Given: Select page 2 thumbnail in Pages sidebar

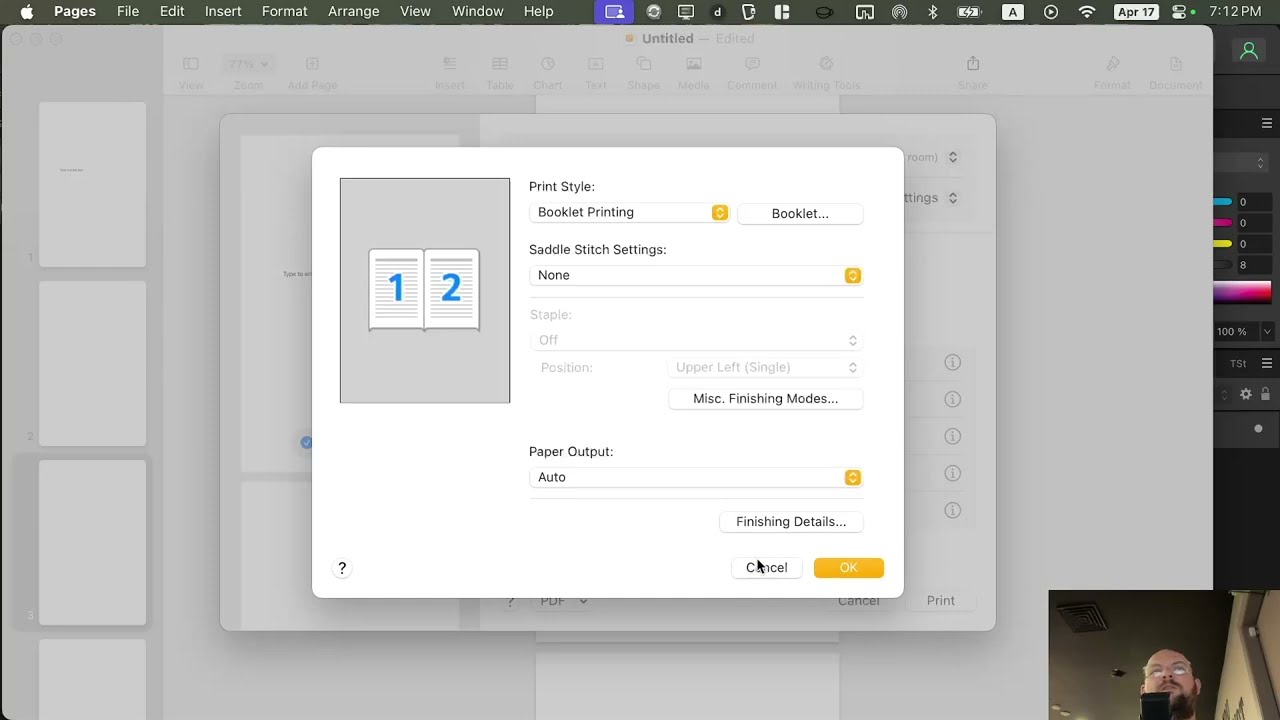Looking at the screenshot, I should [x=92, y=363].
